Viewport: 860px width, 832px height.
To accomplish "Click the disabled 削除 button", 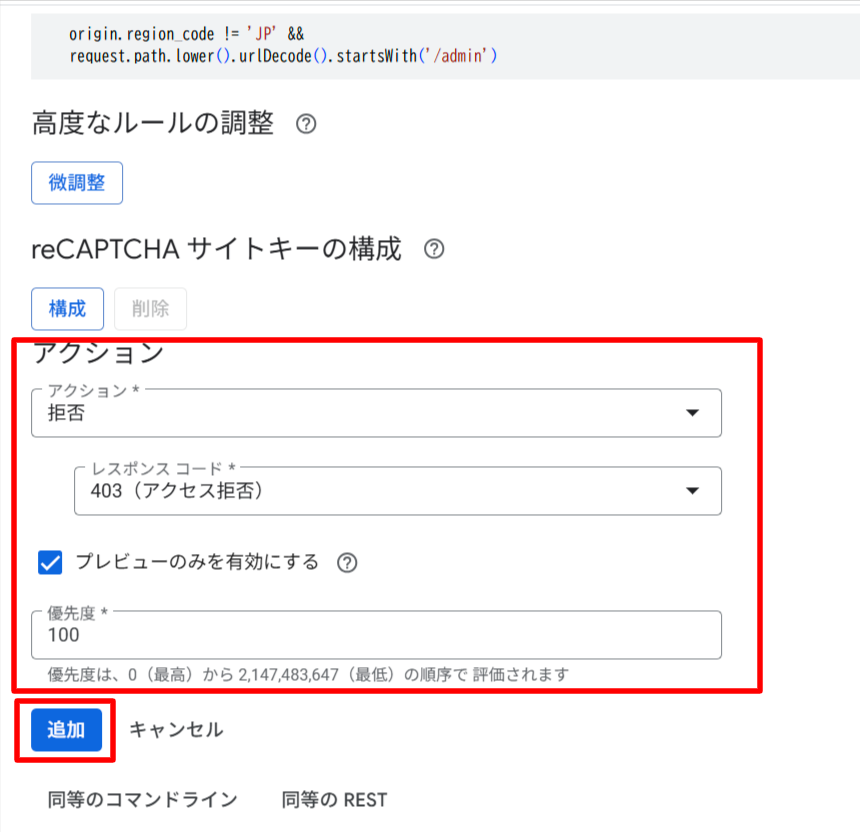I will click(150, 309).
